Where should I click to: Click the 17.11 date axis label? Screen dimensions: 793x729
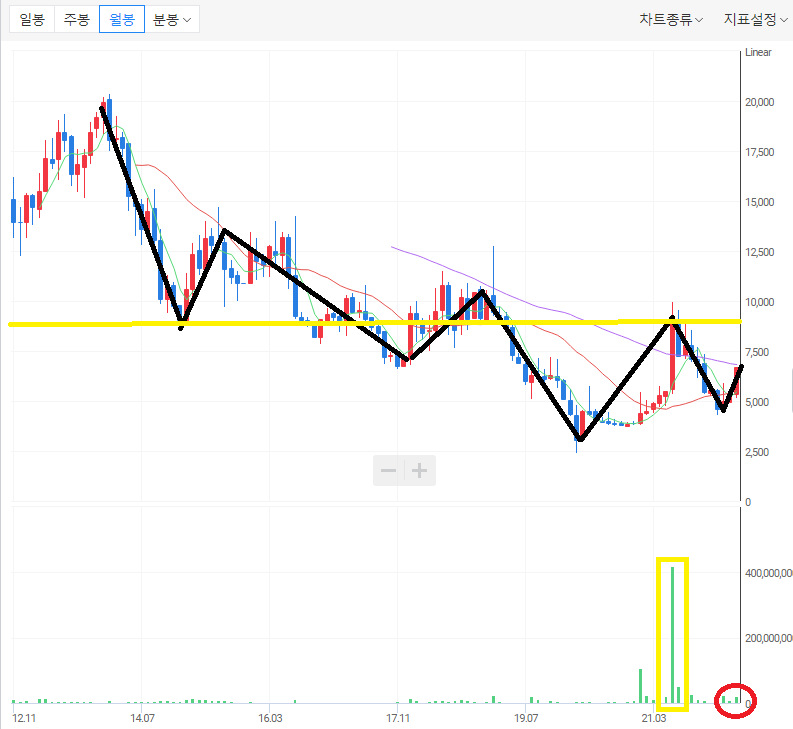pos(398,718)
